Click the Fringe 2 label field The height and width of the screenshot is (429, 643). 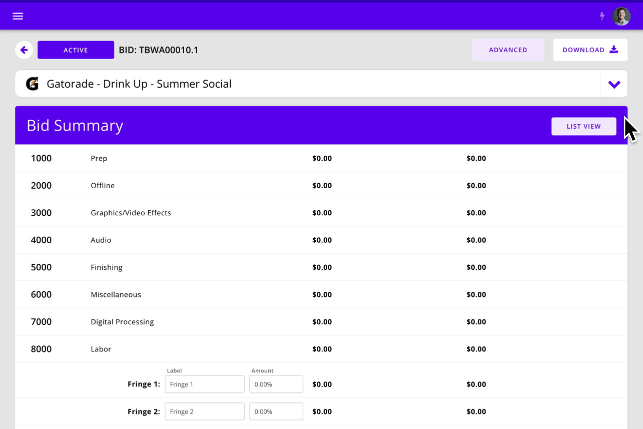click(x=204, y=411)
